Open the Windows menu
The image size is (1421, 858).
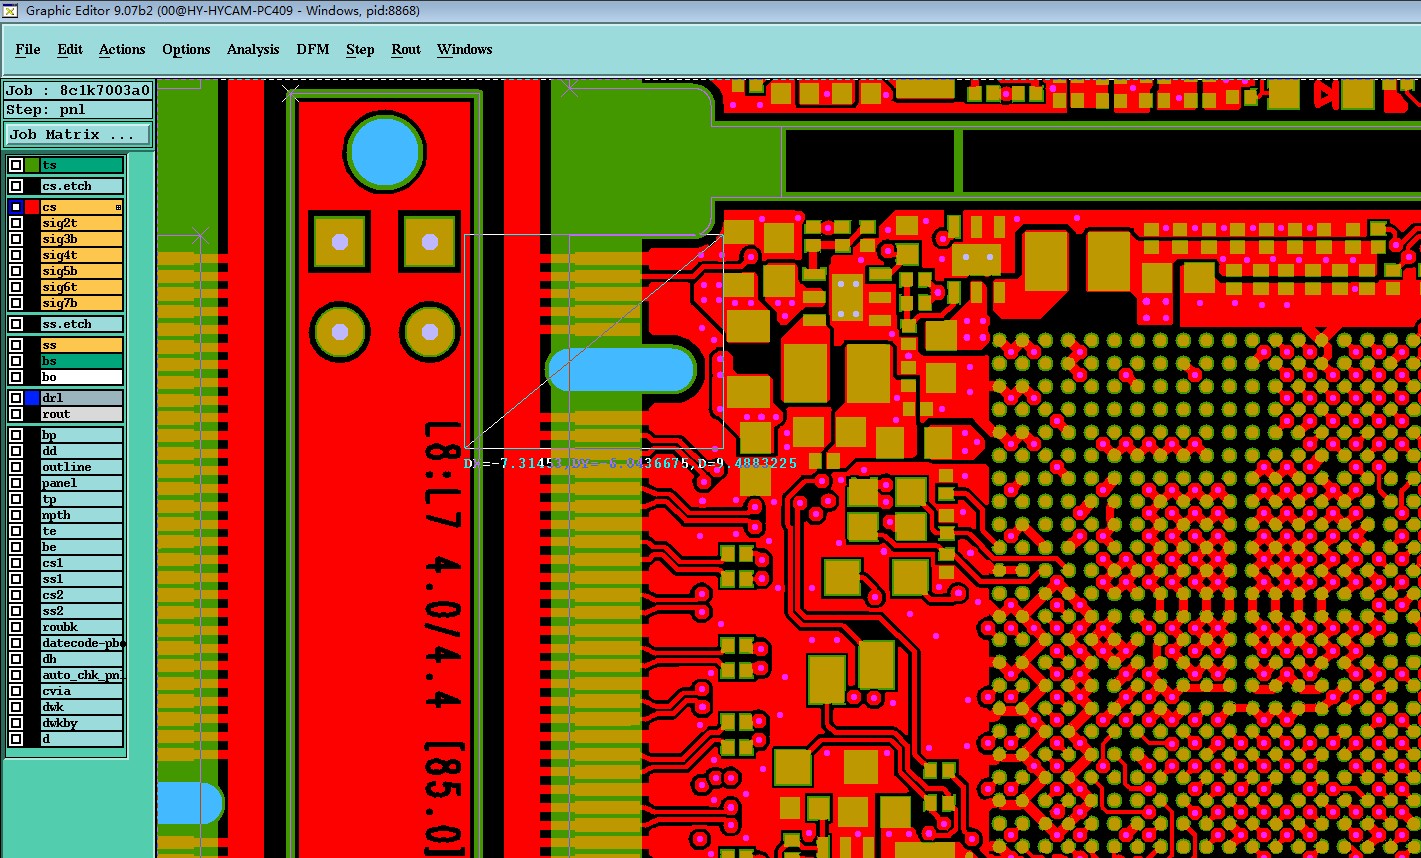click(465, 49)
